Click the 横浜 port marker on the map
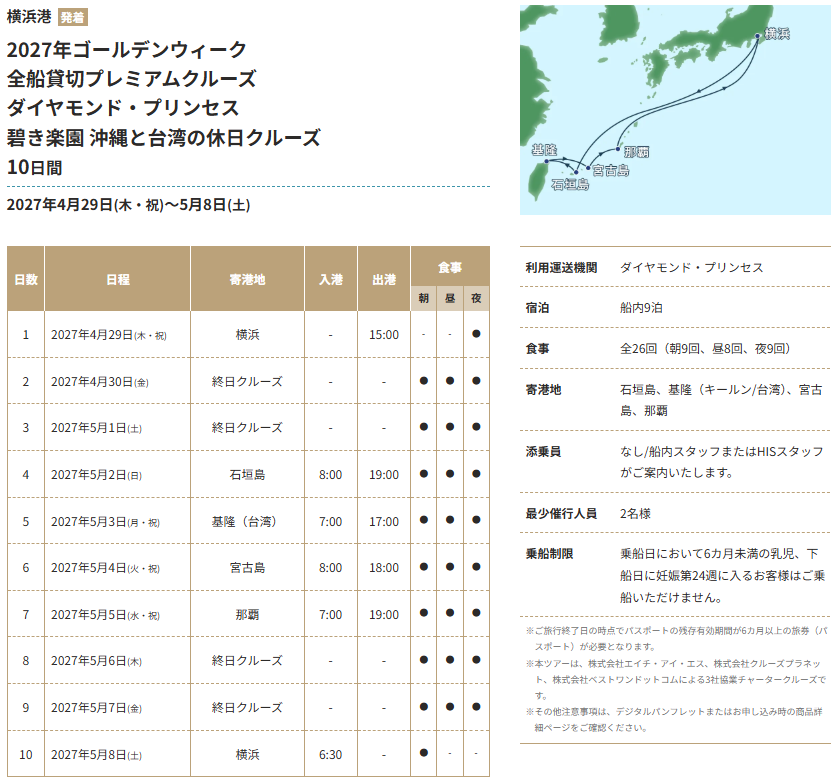The width and height of the screenshot is (831, 779). pyautogui.click(x=758, y=36)
